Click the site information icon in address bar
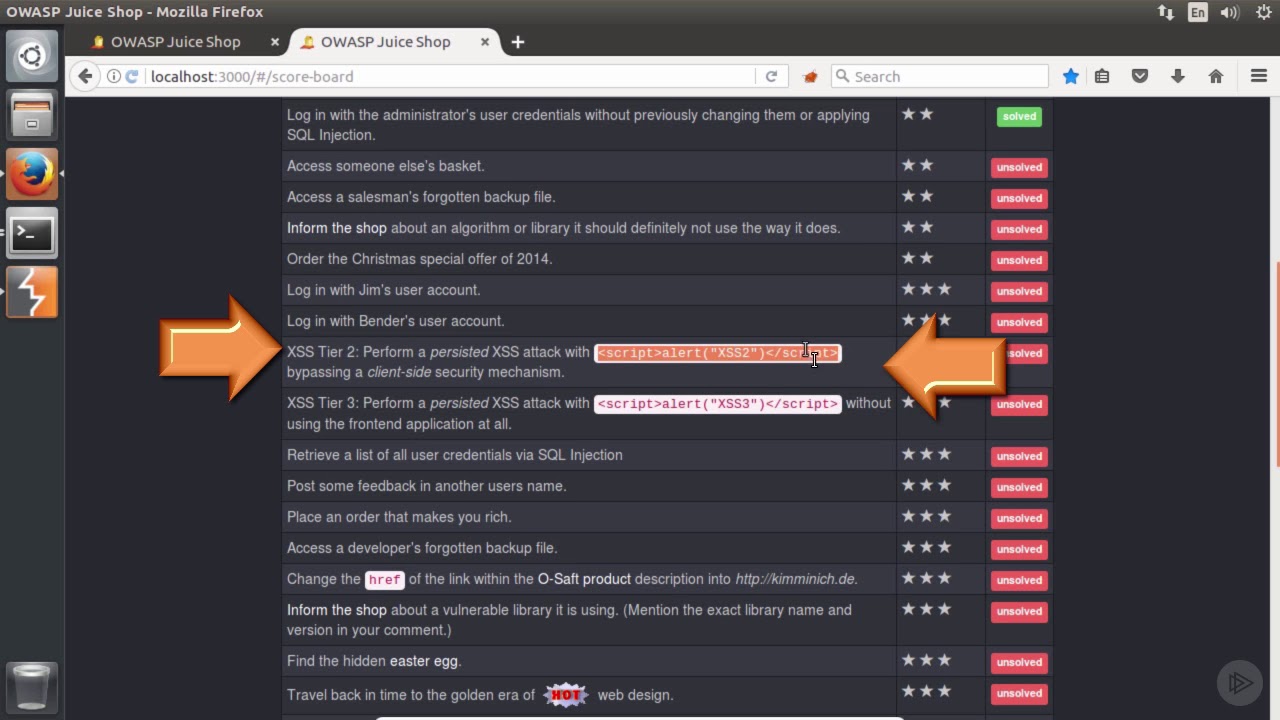The height and width of the screenshot is (720, 1280). (114, 76)
